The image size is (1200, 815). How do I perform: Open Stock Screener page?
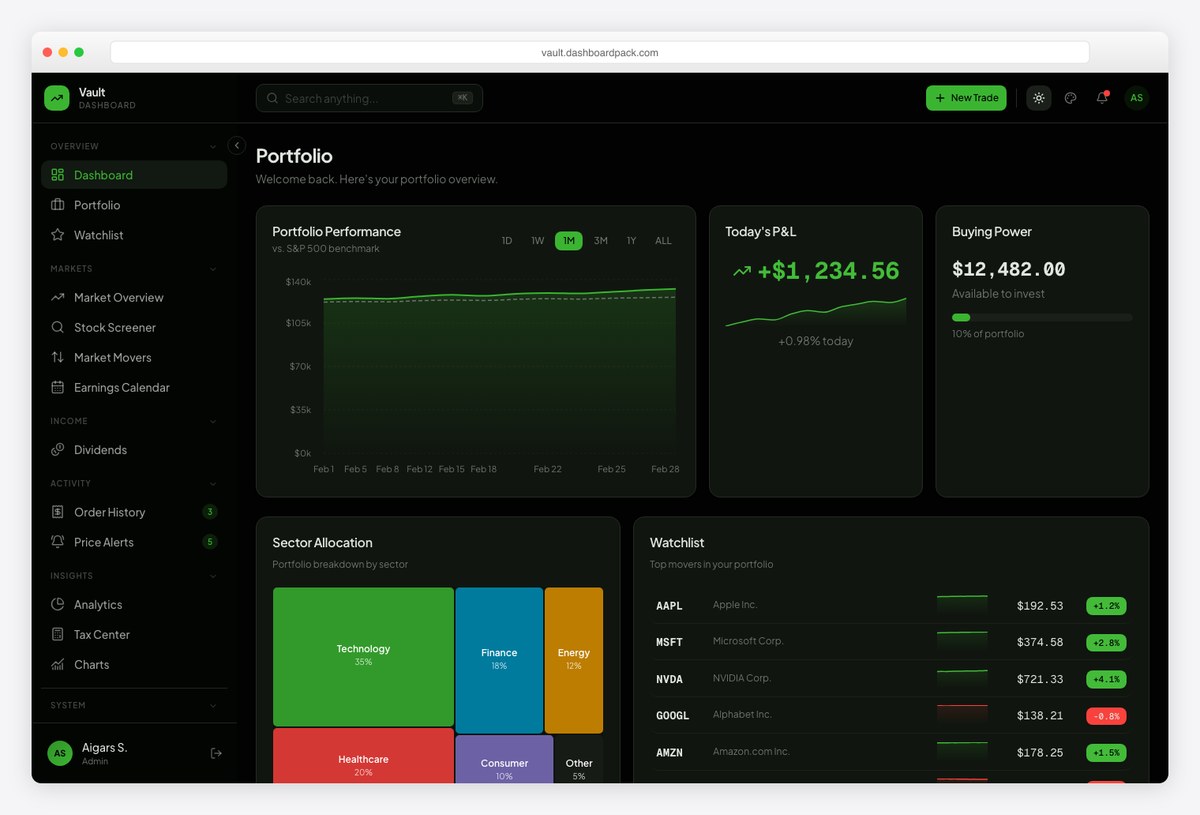tap(134, 327)
